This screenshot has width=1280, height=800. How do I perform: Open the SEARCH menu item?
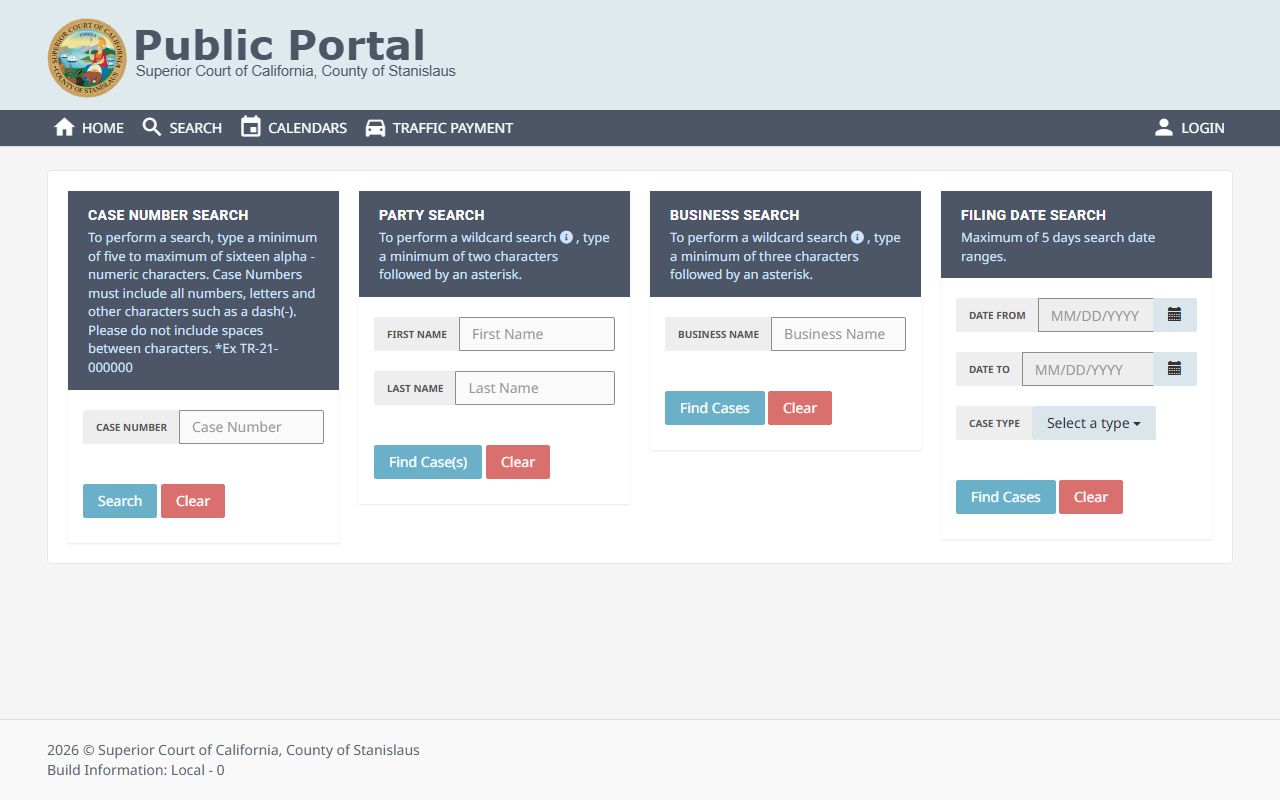click(x=182, y=128)
